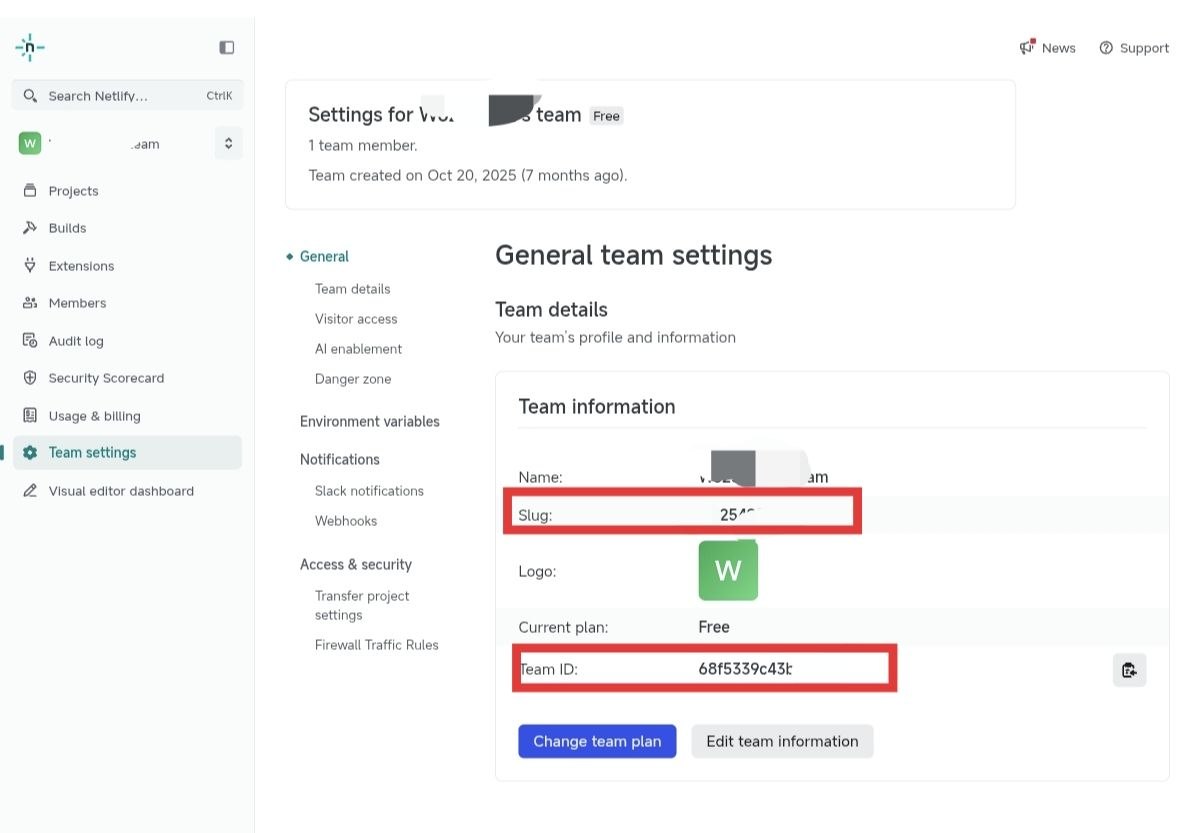
Task: Click the Team settings gear icon
Action: (30, 453)
